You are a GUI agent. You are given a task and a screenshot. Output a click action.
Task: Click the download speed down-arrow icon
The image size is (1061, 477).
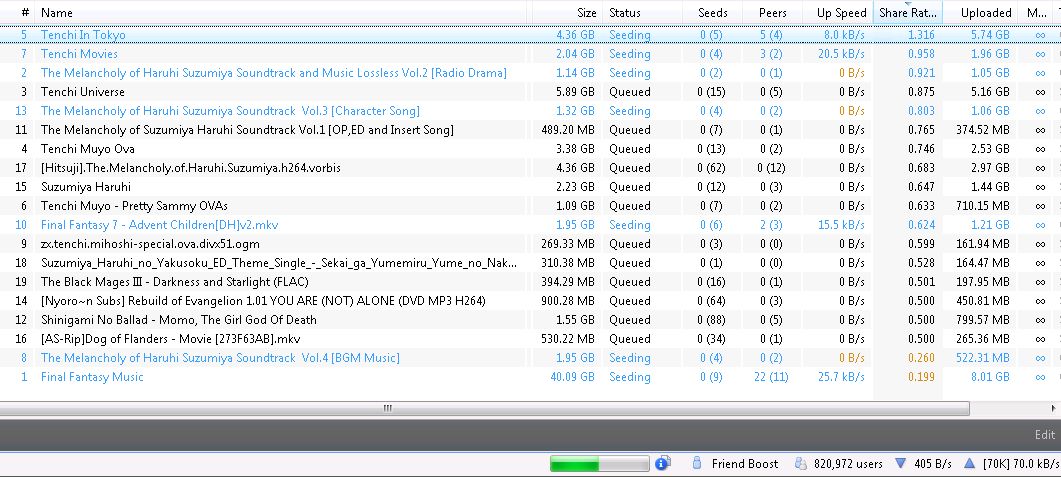click(900, 463)
